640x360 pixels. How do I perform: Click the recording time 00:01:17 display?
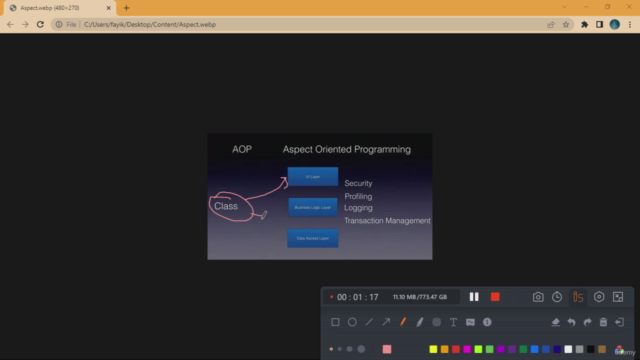(x=358, y=297)
